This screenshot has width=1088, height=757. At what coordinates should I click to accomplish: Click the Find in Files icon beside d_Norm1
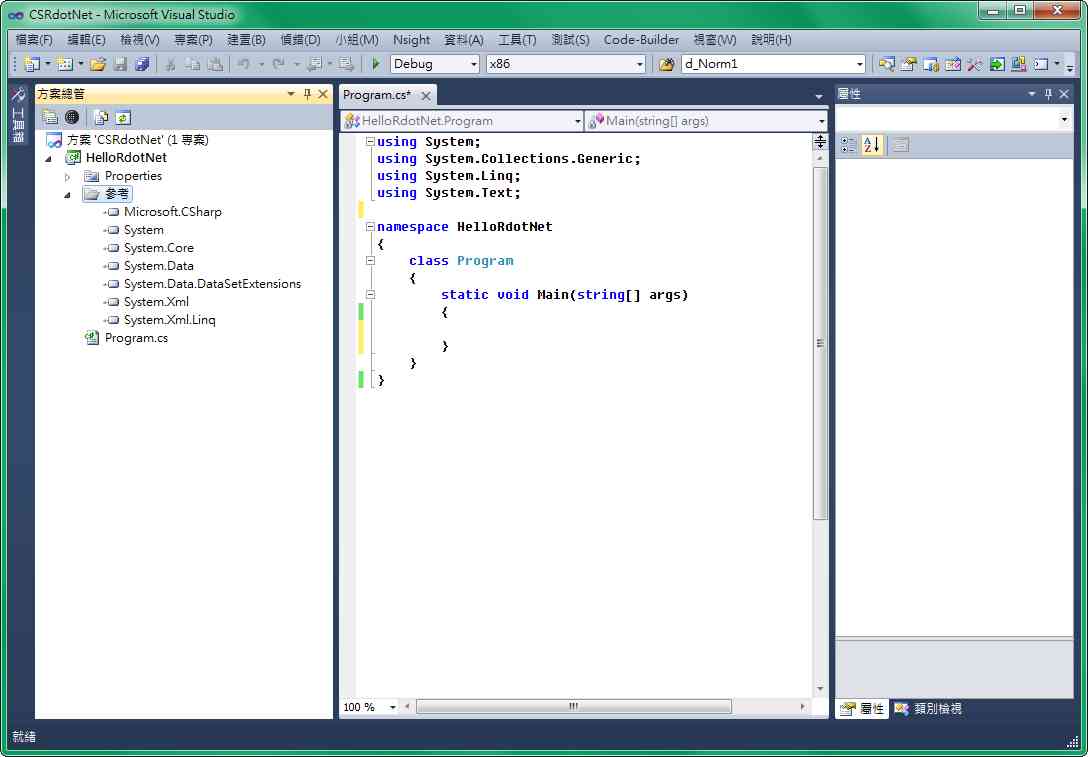667,64
